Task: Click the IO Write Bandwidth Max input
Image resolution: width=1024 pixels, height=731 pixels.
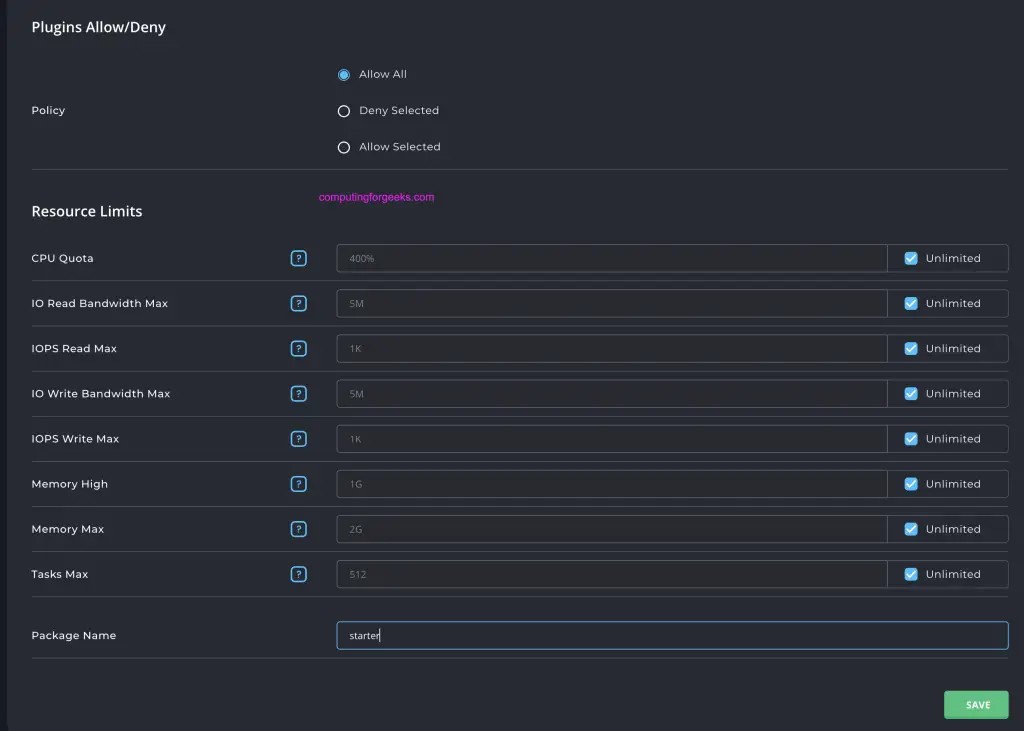Action: [x=612, y=393]
